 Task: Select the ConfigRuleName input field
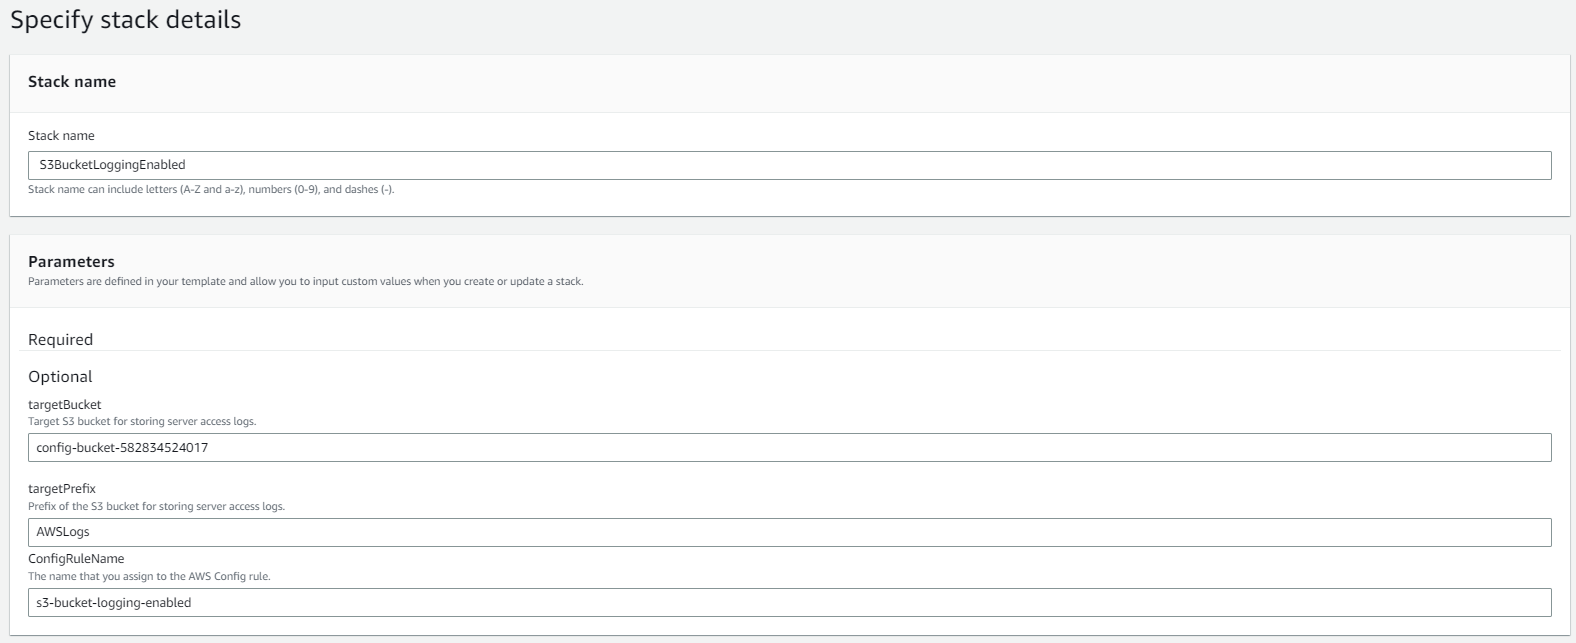[789, 602]
